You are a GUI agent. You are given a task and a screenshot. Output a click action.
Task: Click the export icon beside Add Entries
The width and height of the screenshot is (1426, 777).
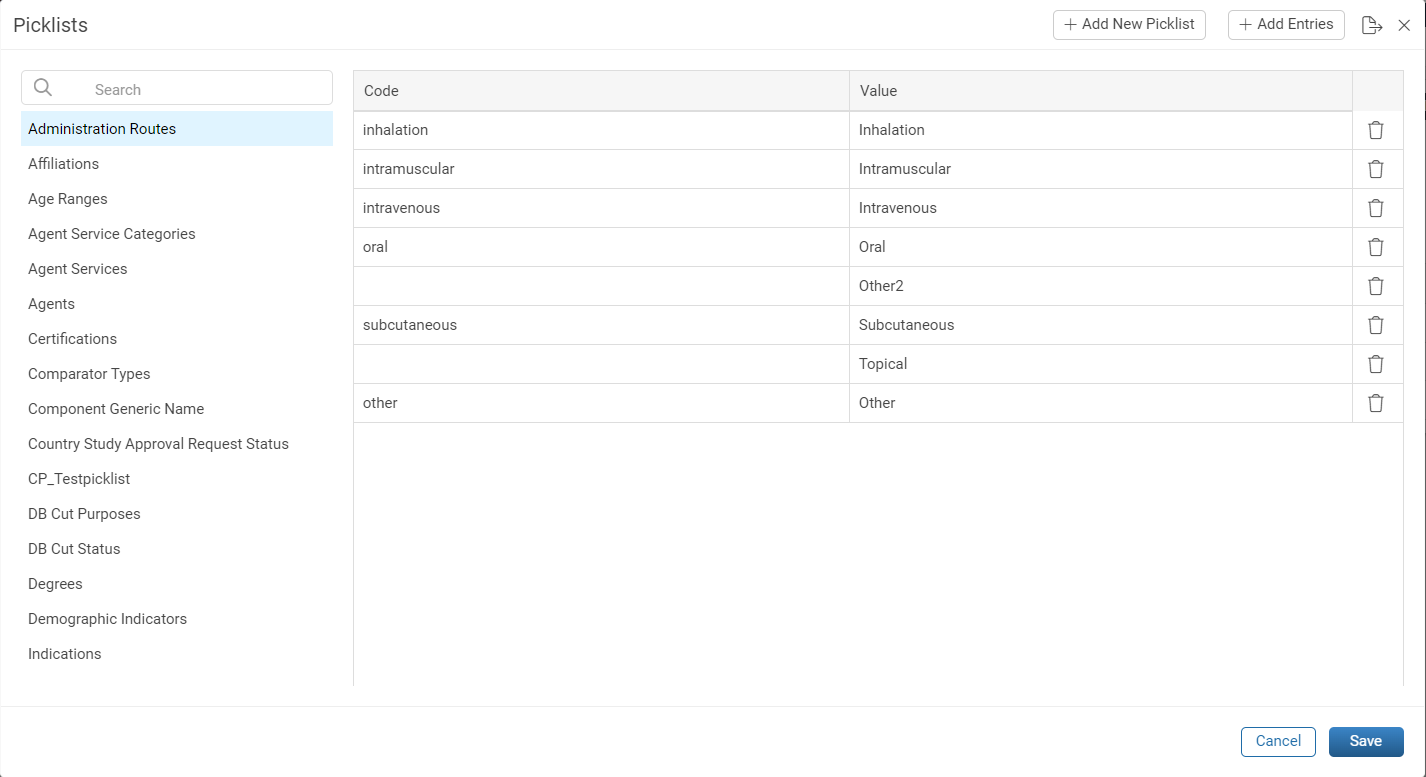(1372, 25)
